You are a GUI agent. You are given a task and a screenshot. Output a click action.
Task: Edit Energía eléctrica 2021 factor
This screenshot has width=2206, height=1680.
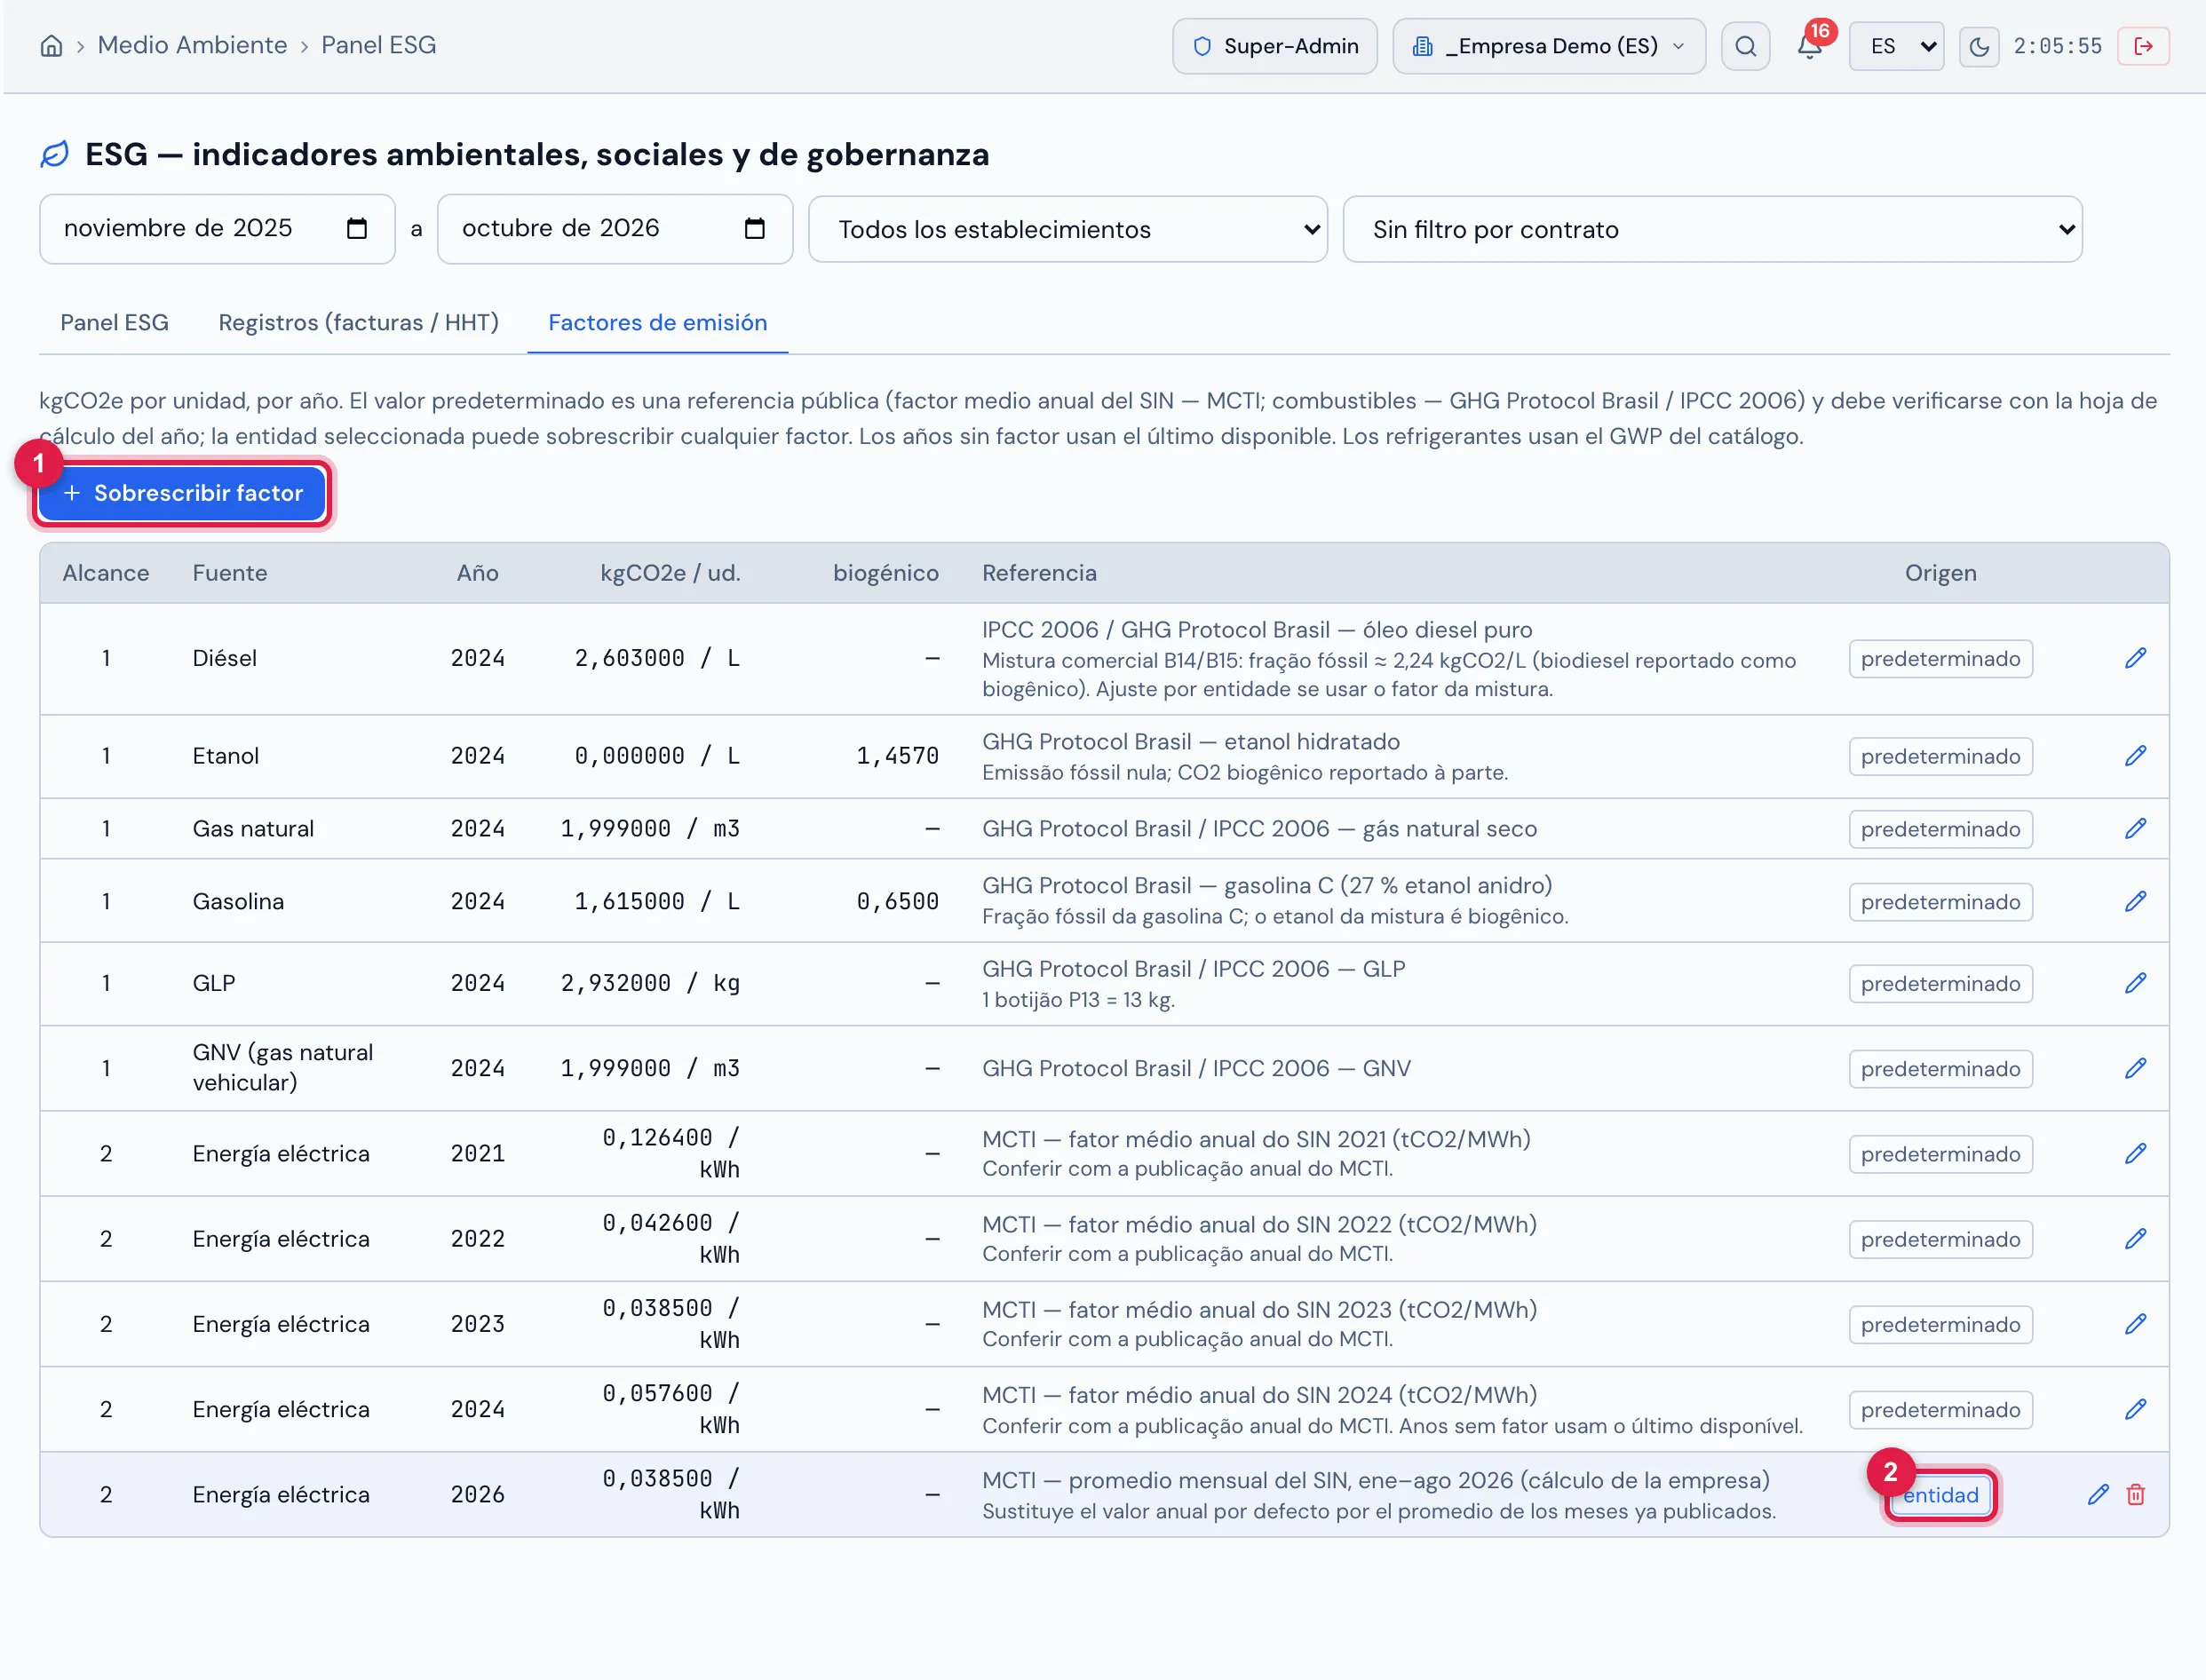click(2135, 1154)
